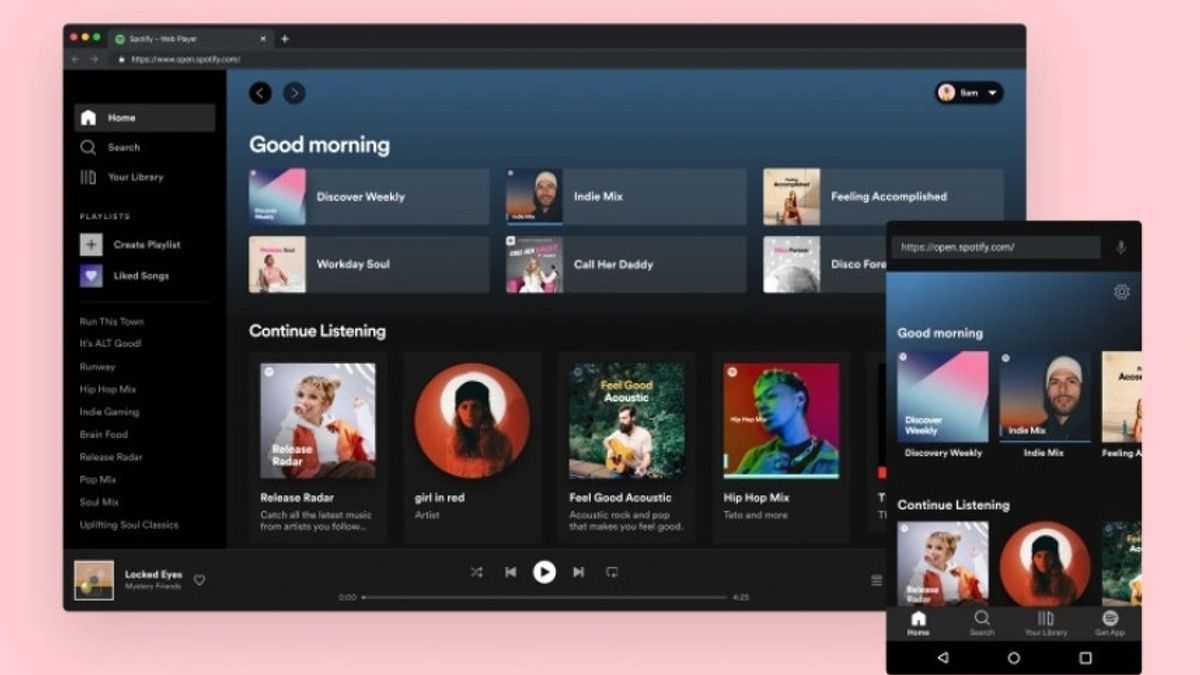Go back with the Spotify back arrow
The width and height of the screenshot is (1200, 675).
point(261,93)
